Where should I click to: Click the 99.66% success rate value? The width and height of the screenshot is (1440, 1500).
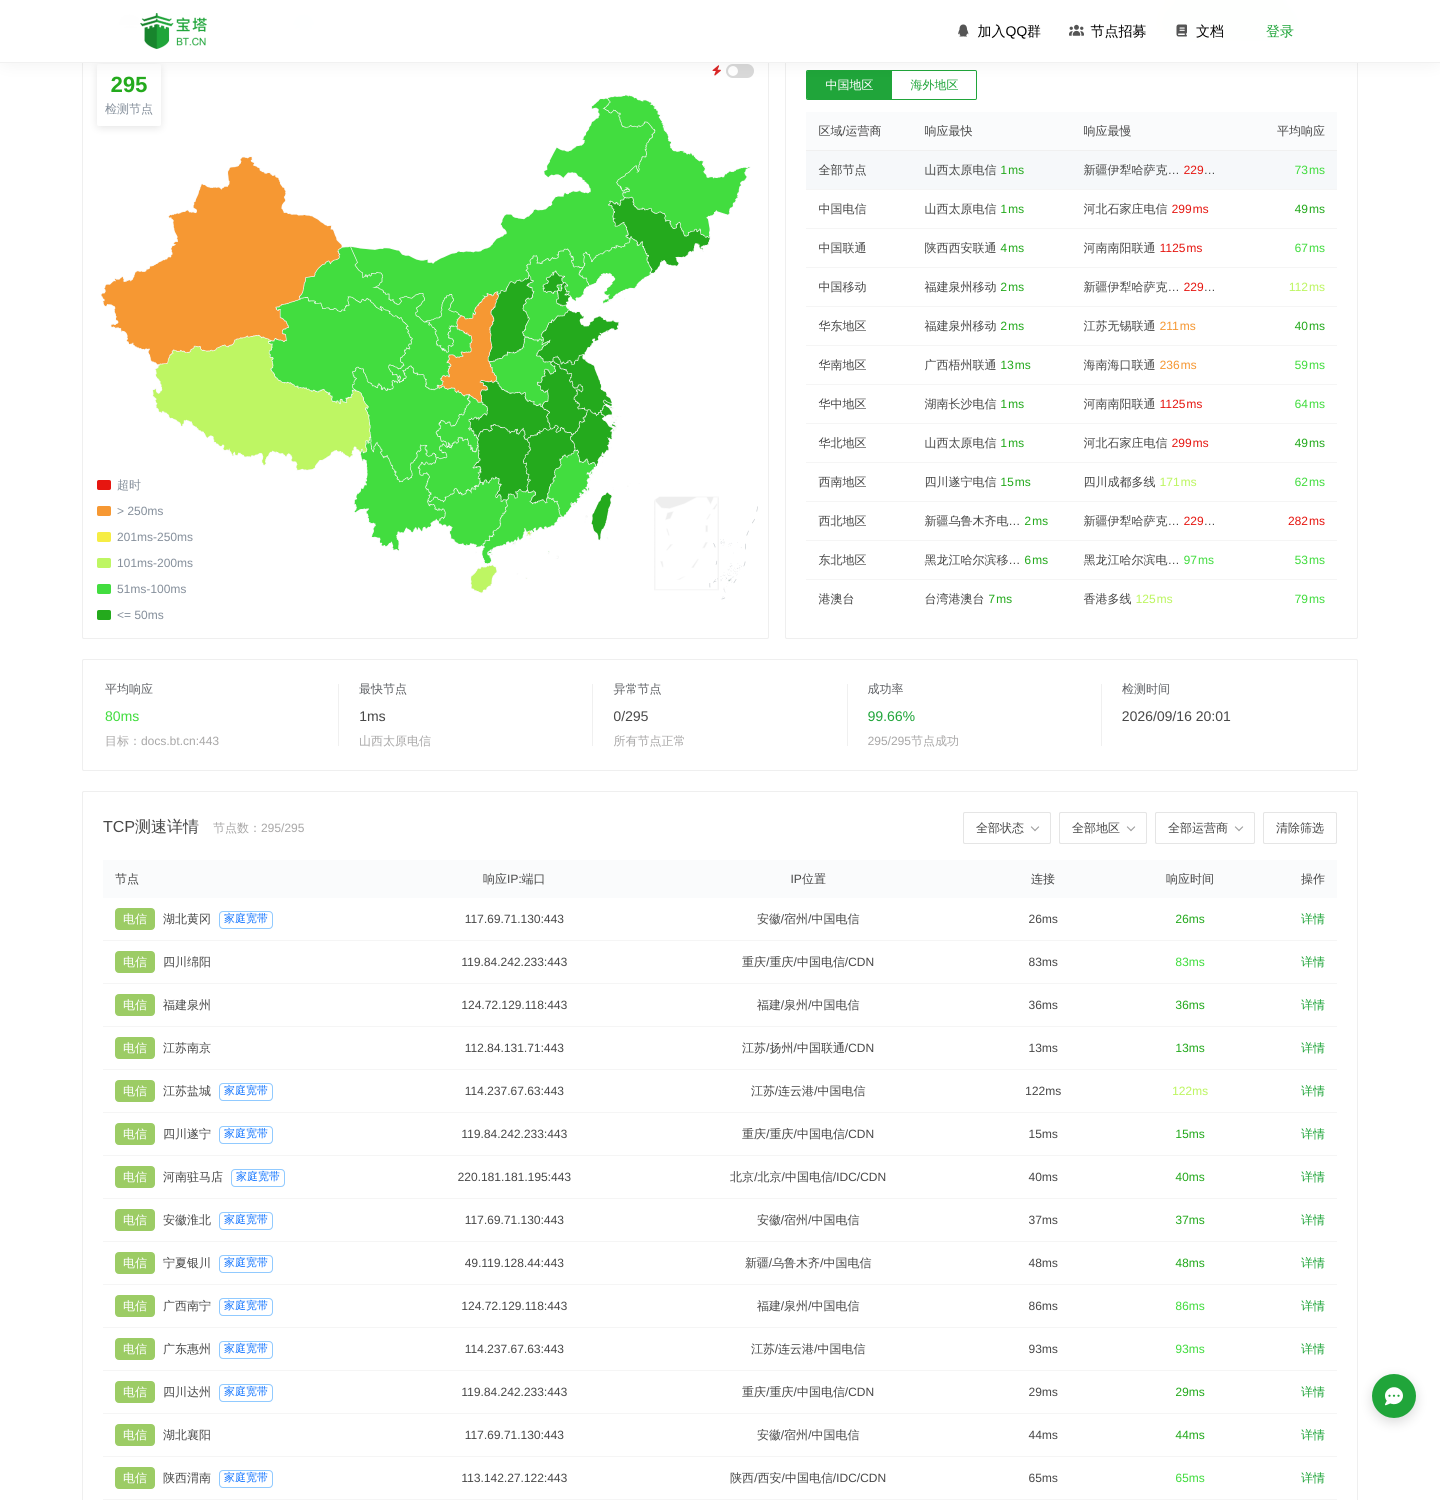pyautogui.click(x=891, y=716)
